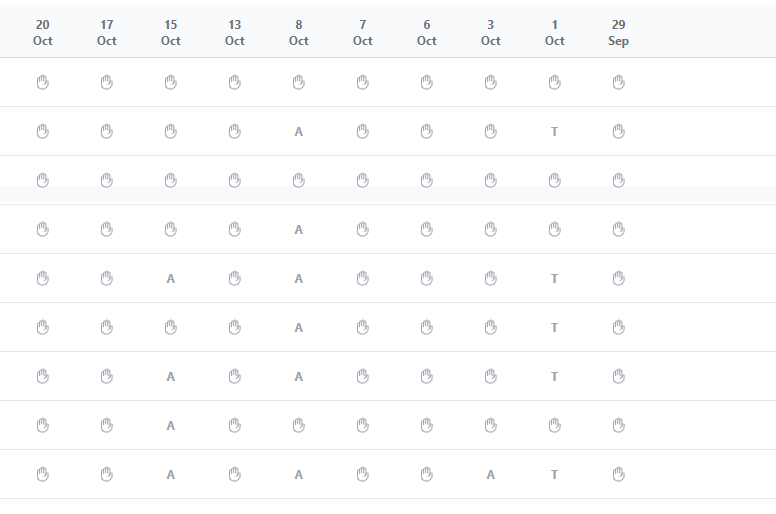This screenshot has height=514, width=776.
Task: Click first-row hand icon under 13 Oct
Action: pos(234,82)
